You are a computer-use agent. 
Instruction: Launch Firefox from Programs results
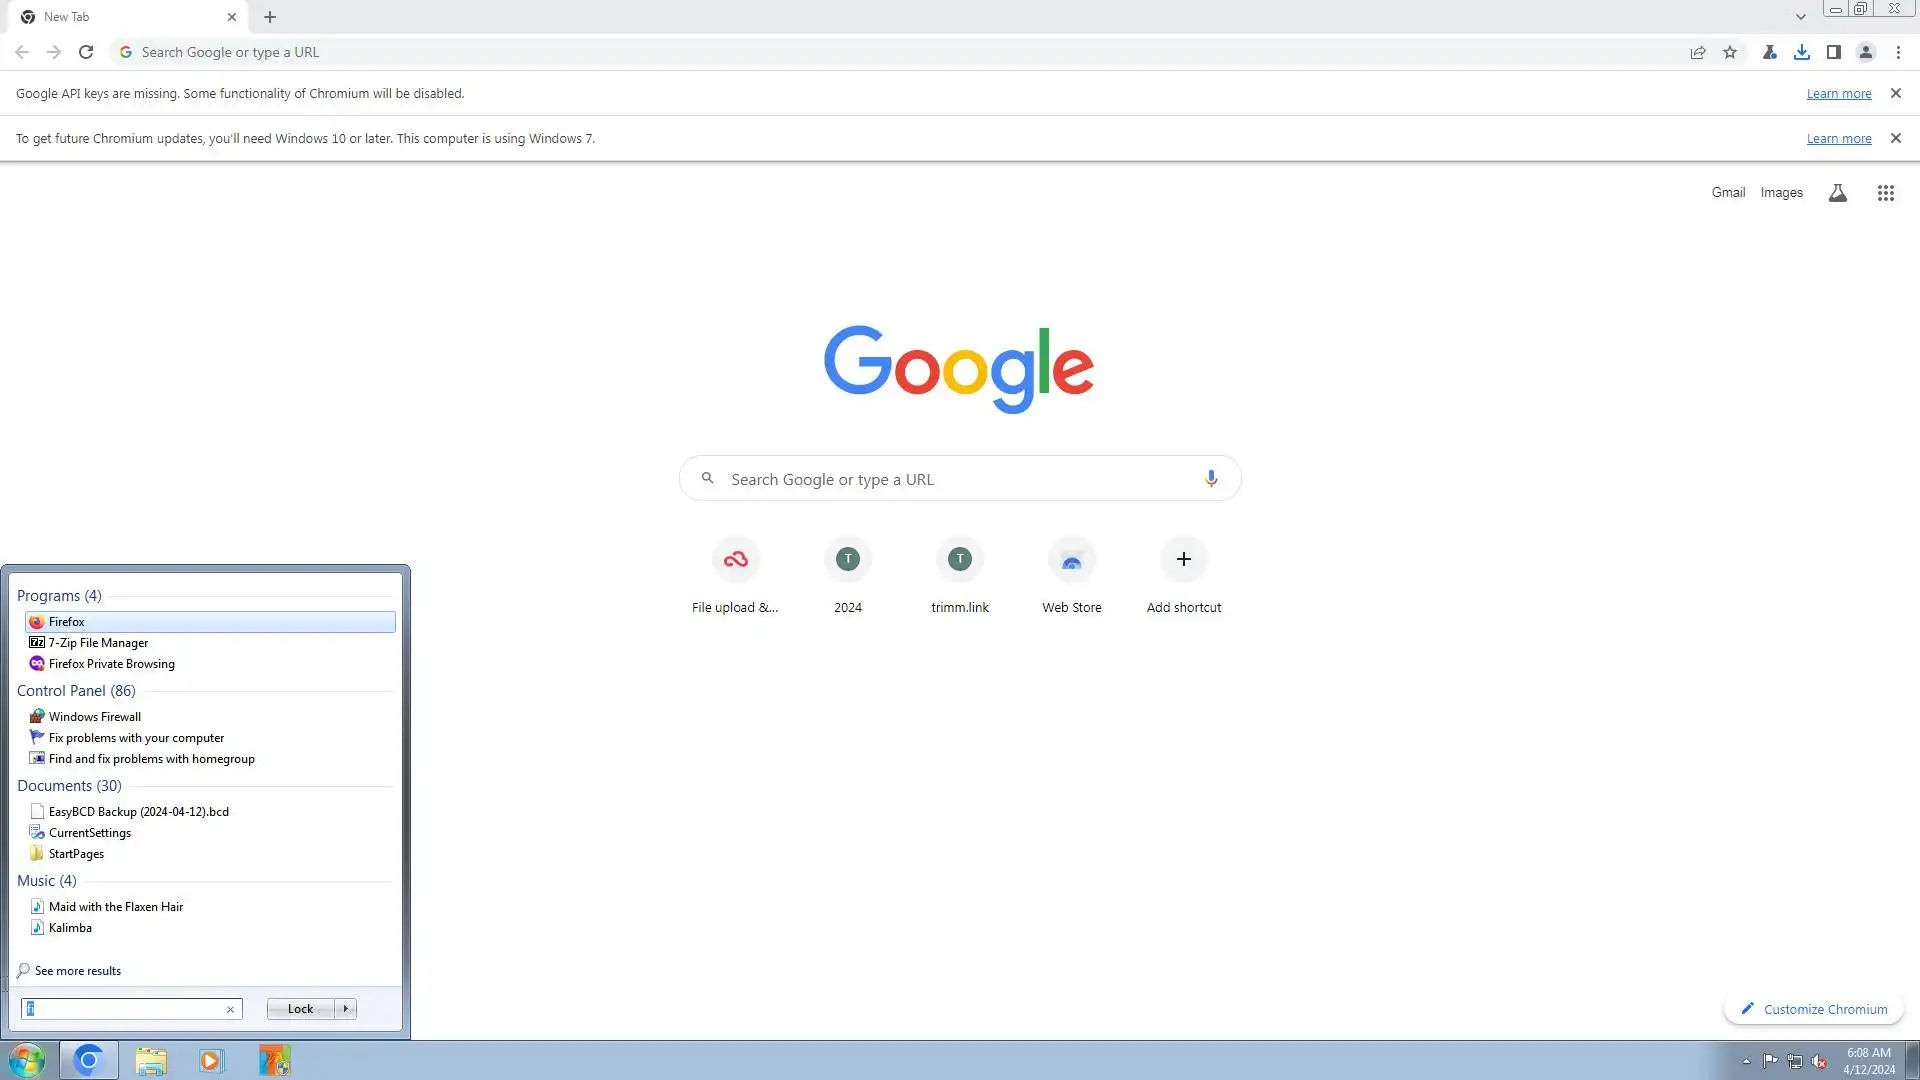pos(67,622)
